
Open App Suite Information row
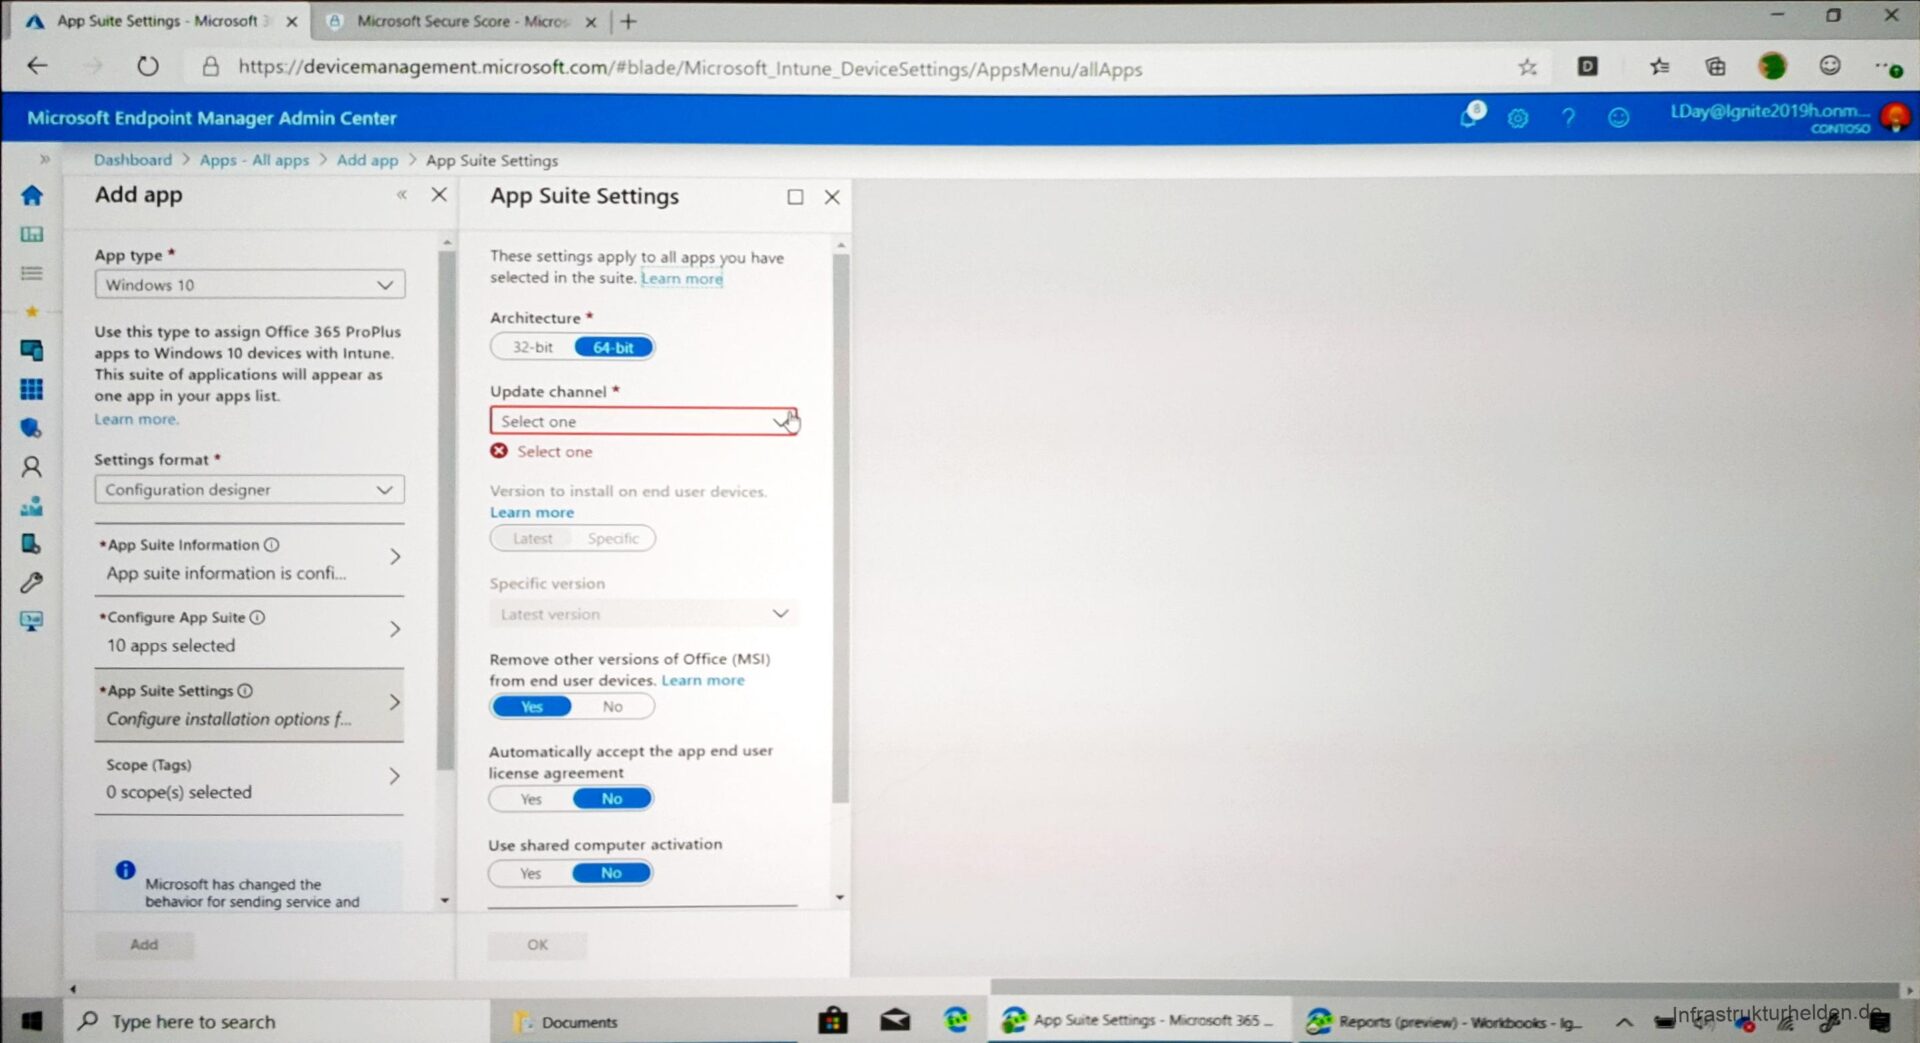[x=250, y=560]
